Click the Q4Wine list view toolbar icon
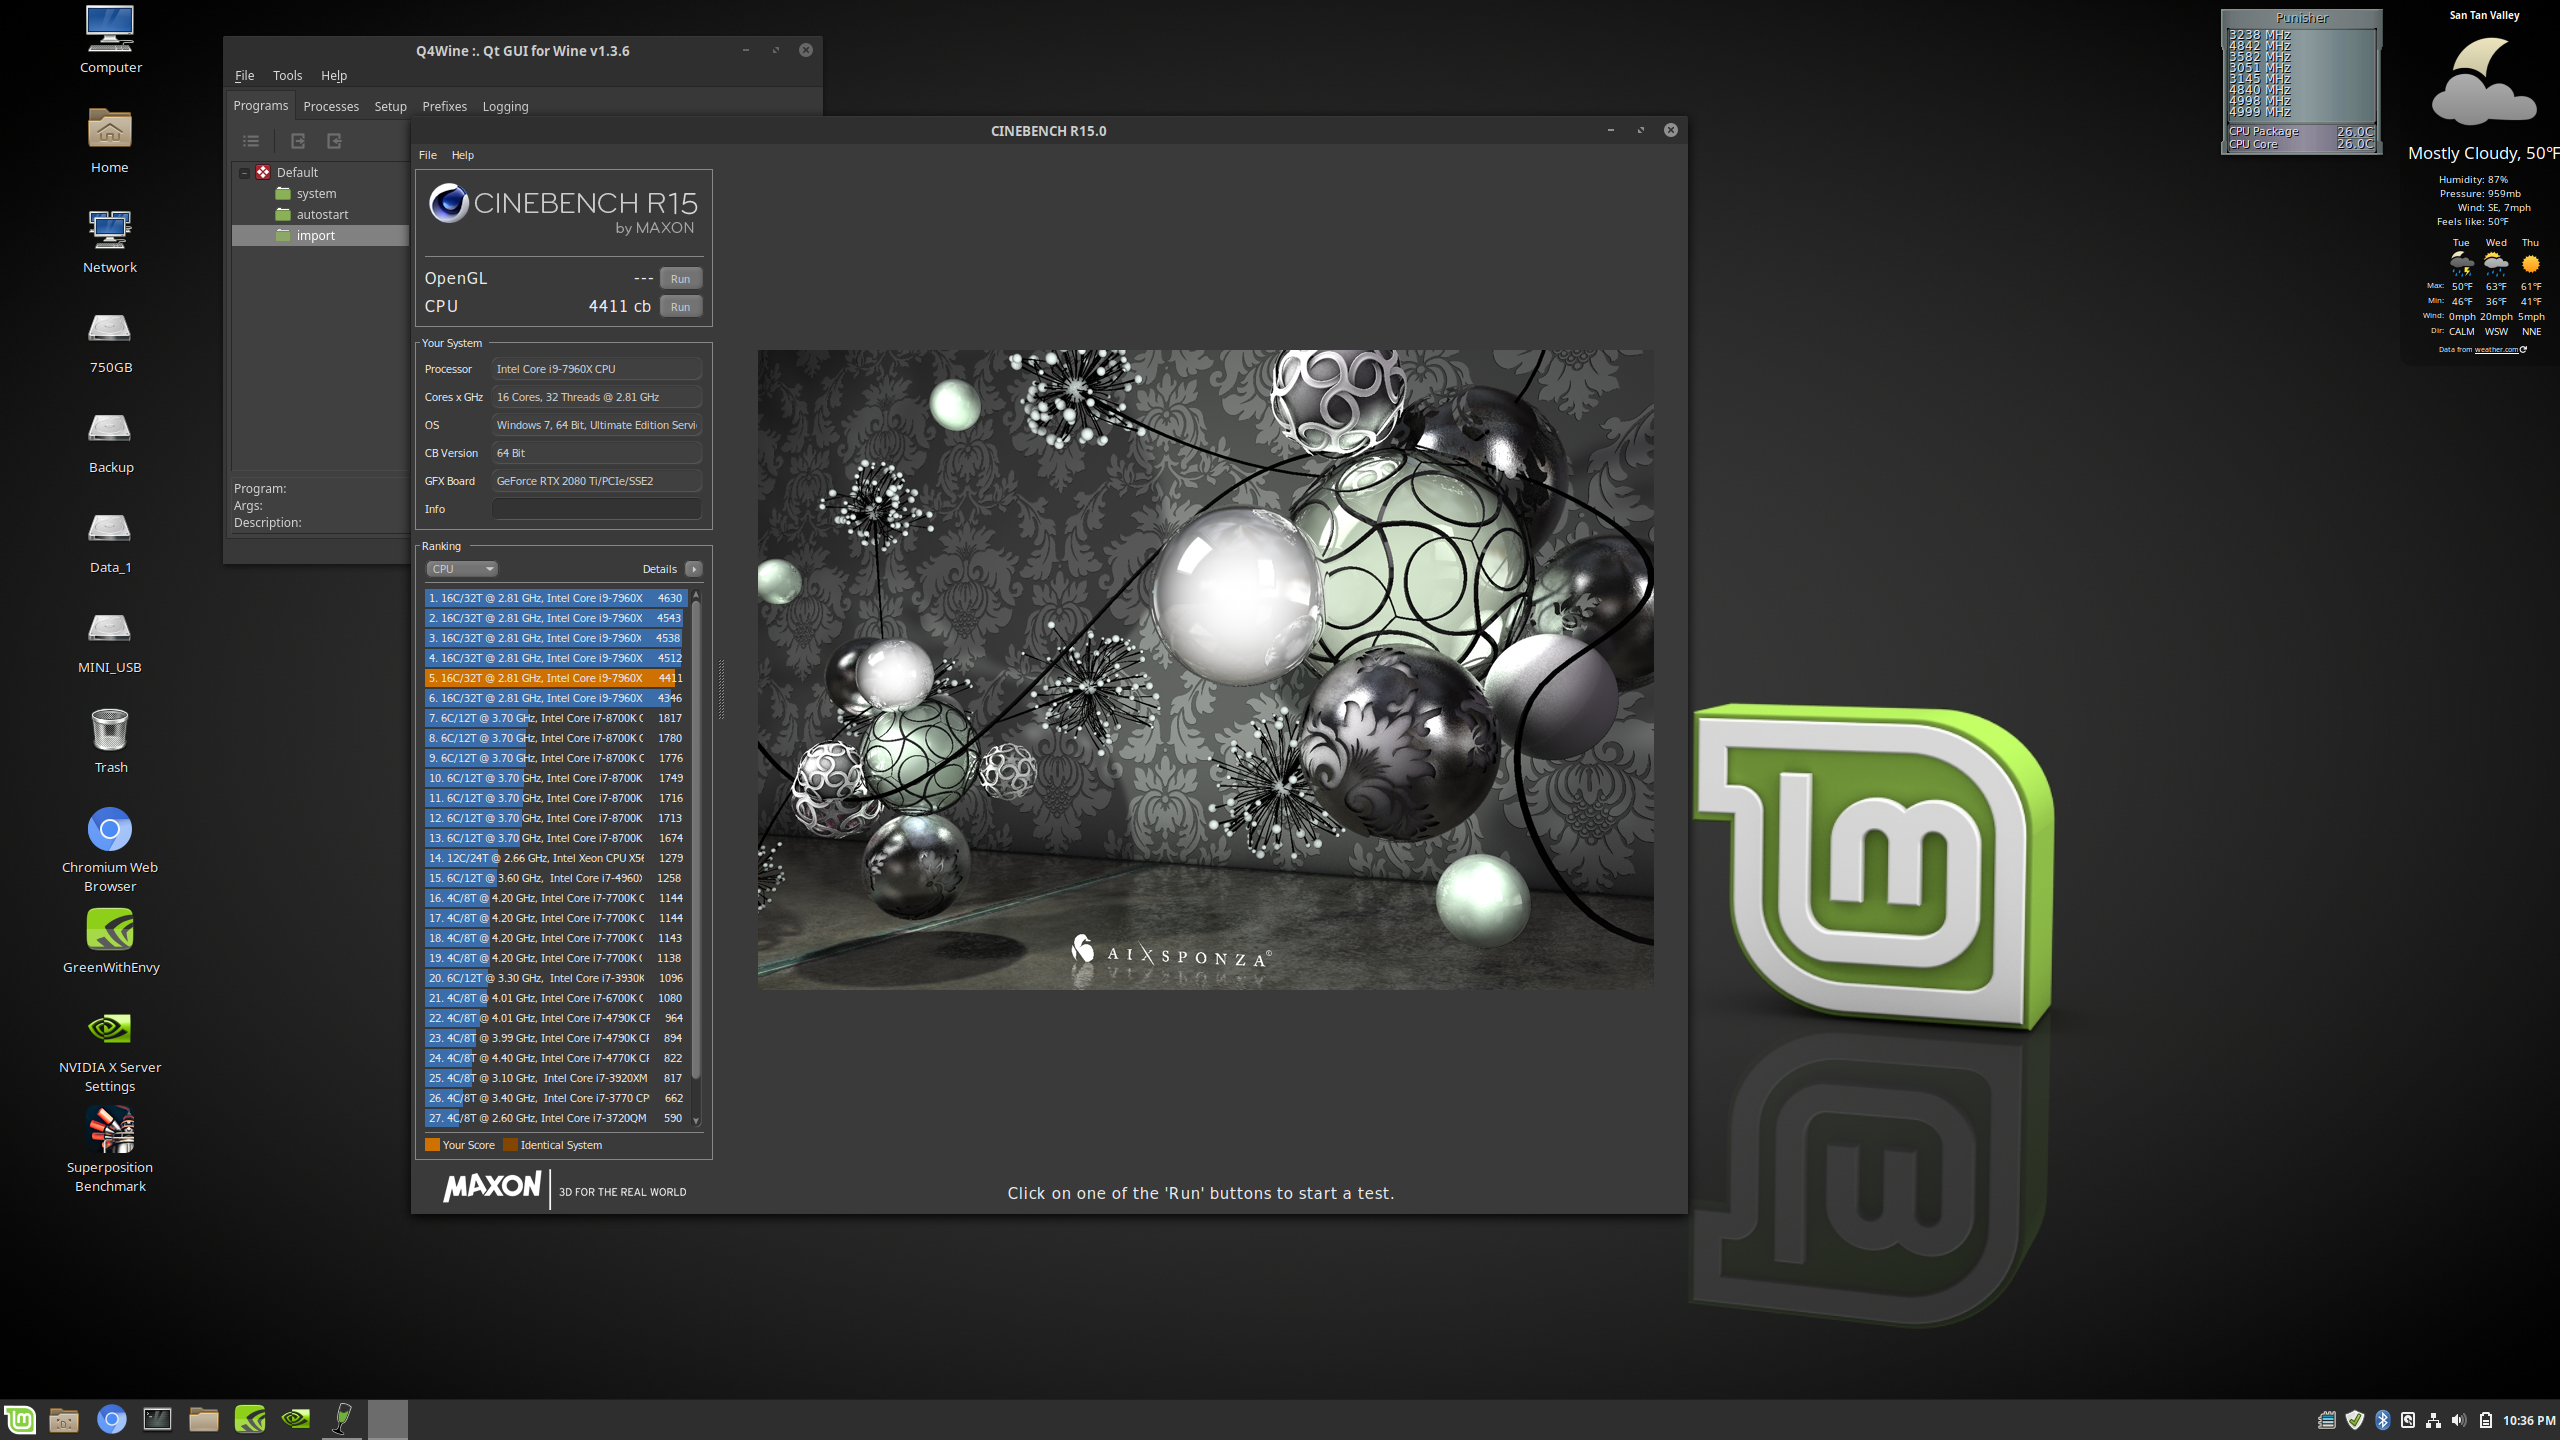2560x1440 pixels. (x=251, y=141)
